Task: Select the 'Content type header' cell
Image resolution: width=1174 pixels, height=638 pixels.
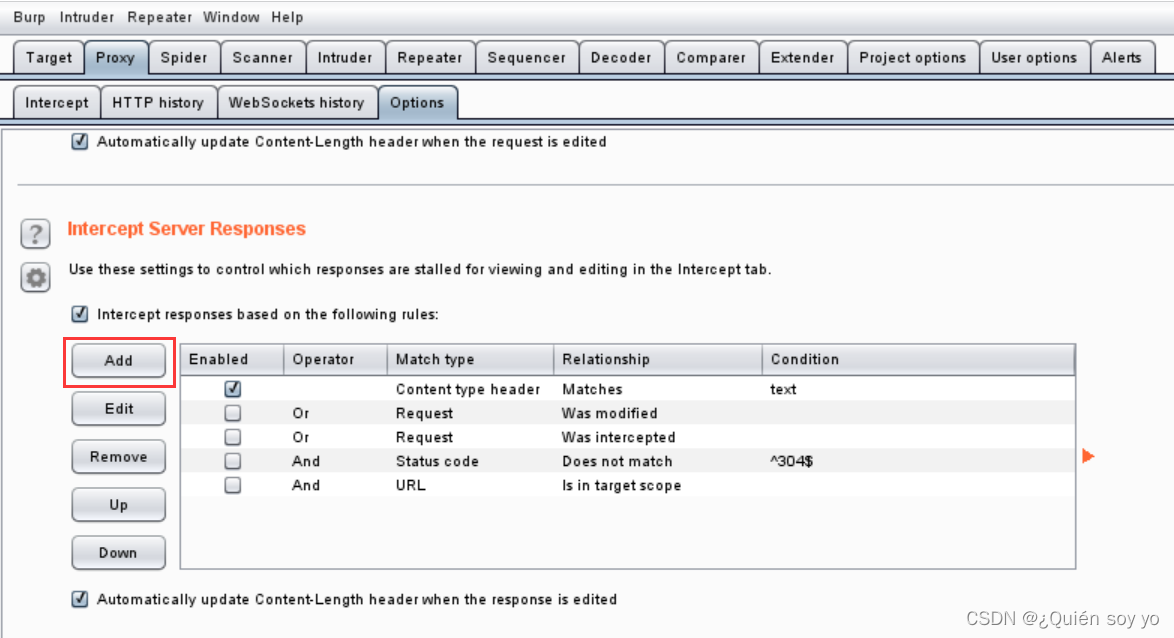Action: click(468, 389)
